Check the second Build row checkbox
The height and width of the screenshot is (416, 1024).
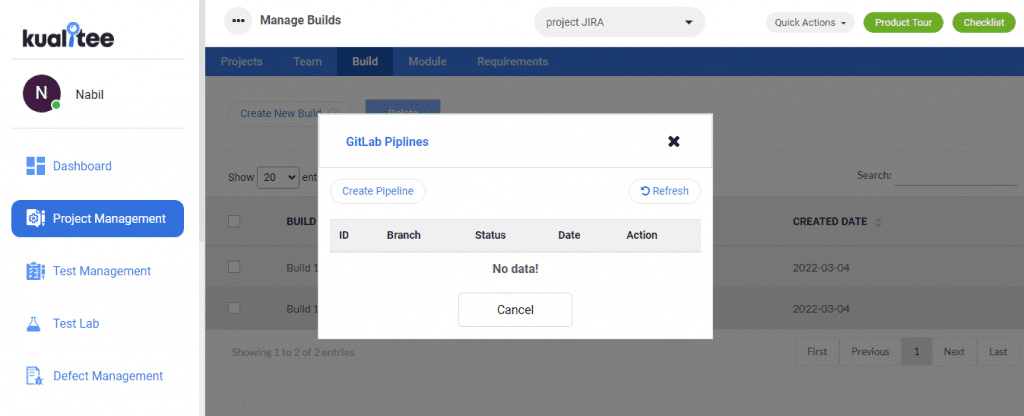pos(234,308)
